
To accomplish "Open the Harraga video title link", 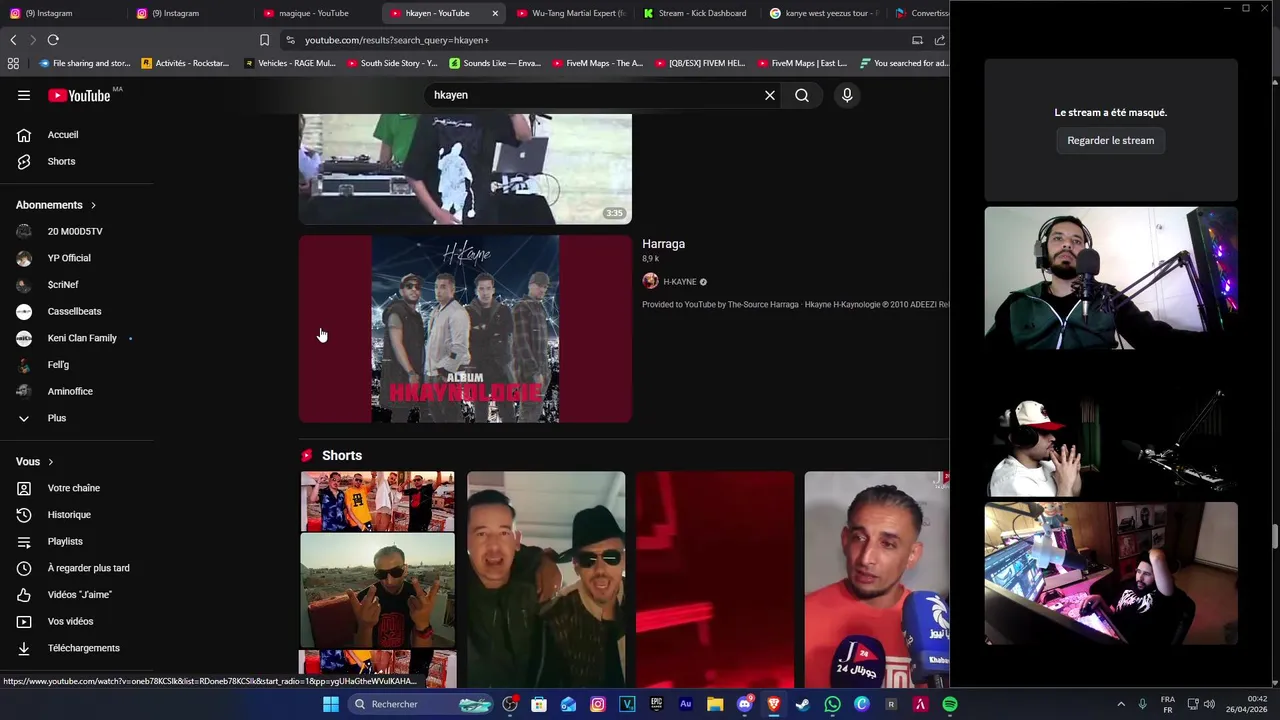I will [x=663, y=244].
